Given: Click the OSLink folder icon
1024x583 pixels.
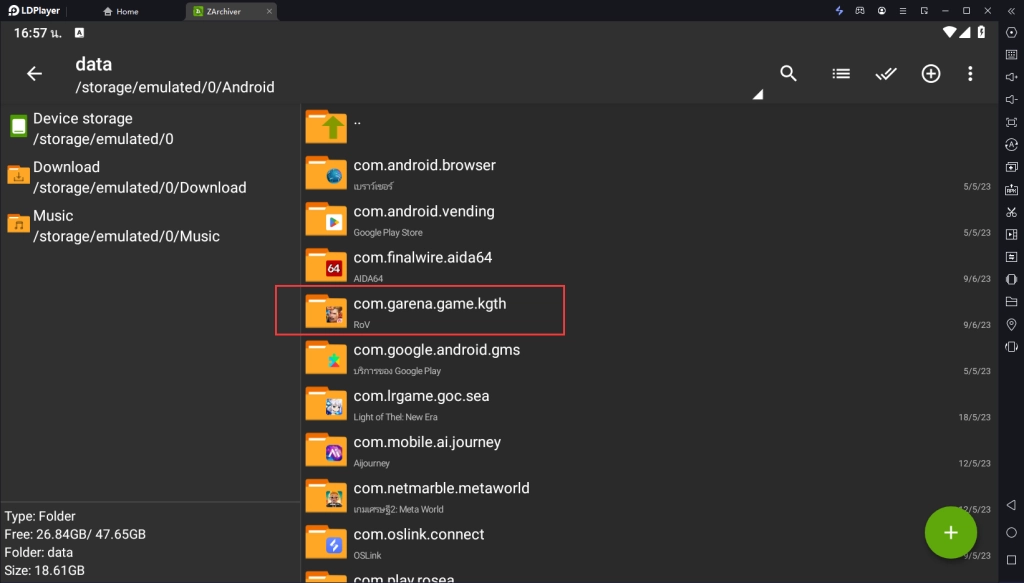Looking at the screenshot, I should [326, 542].
